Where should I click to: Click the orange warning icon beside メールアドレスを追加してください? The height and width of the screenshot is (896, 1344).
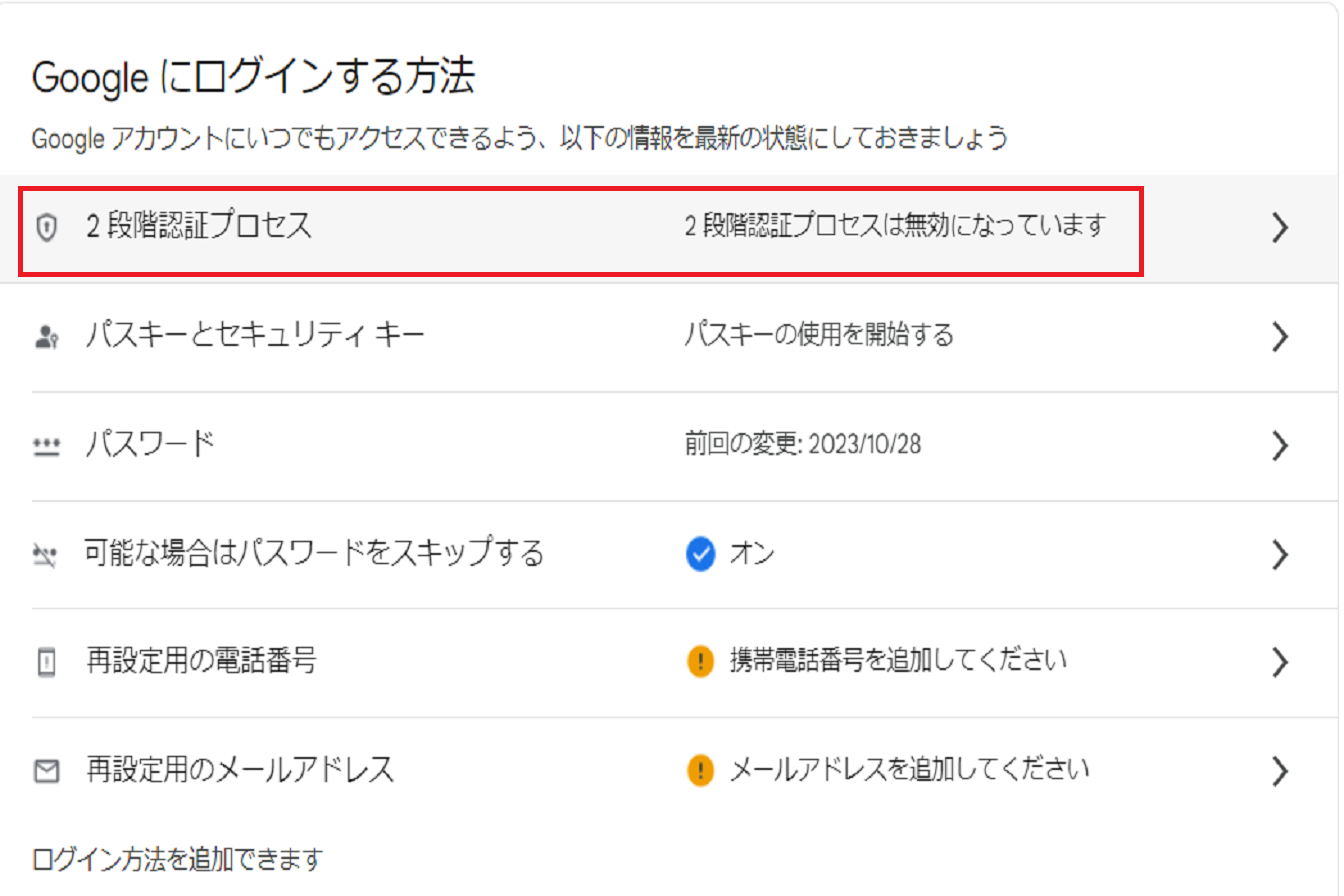701,770
